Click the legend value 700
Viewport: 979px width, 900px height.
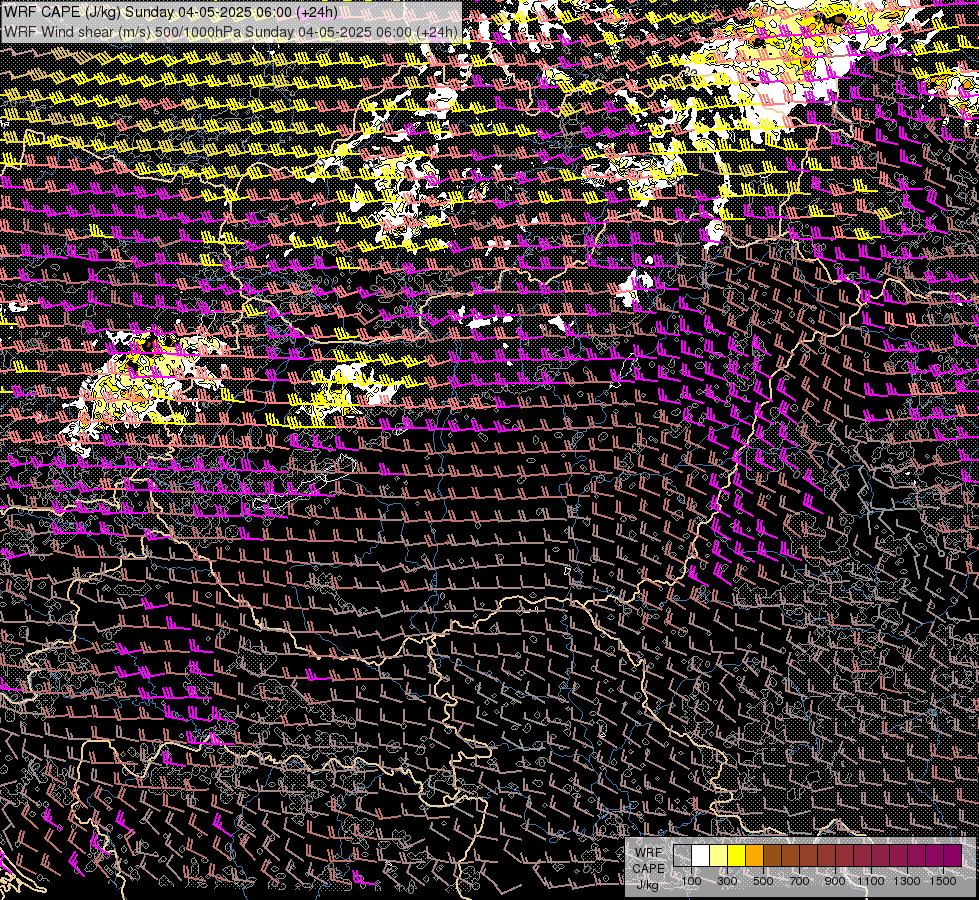pos(799,881)
